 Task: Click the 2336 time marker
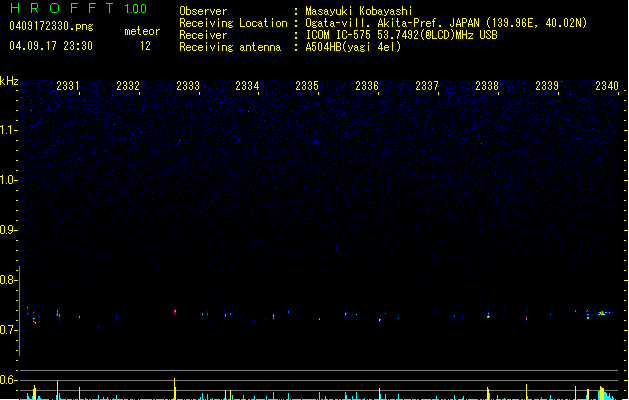tap(367, 86)
